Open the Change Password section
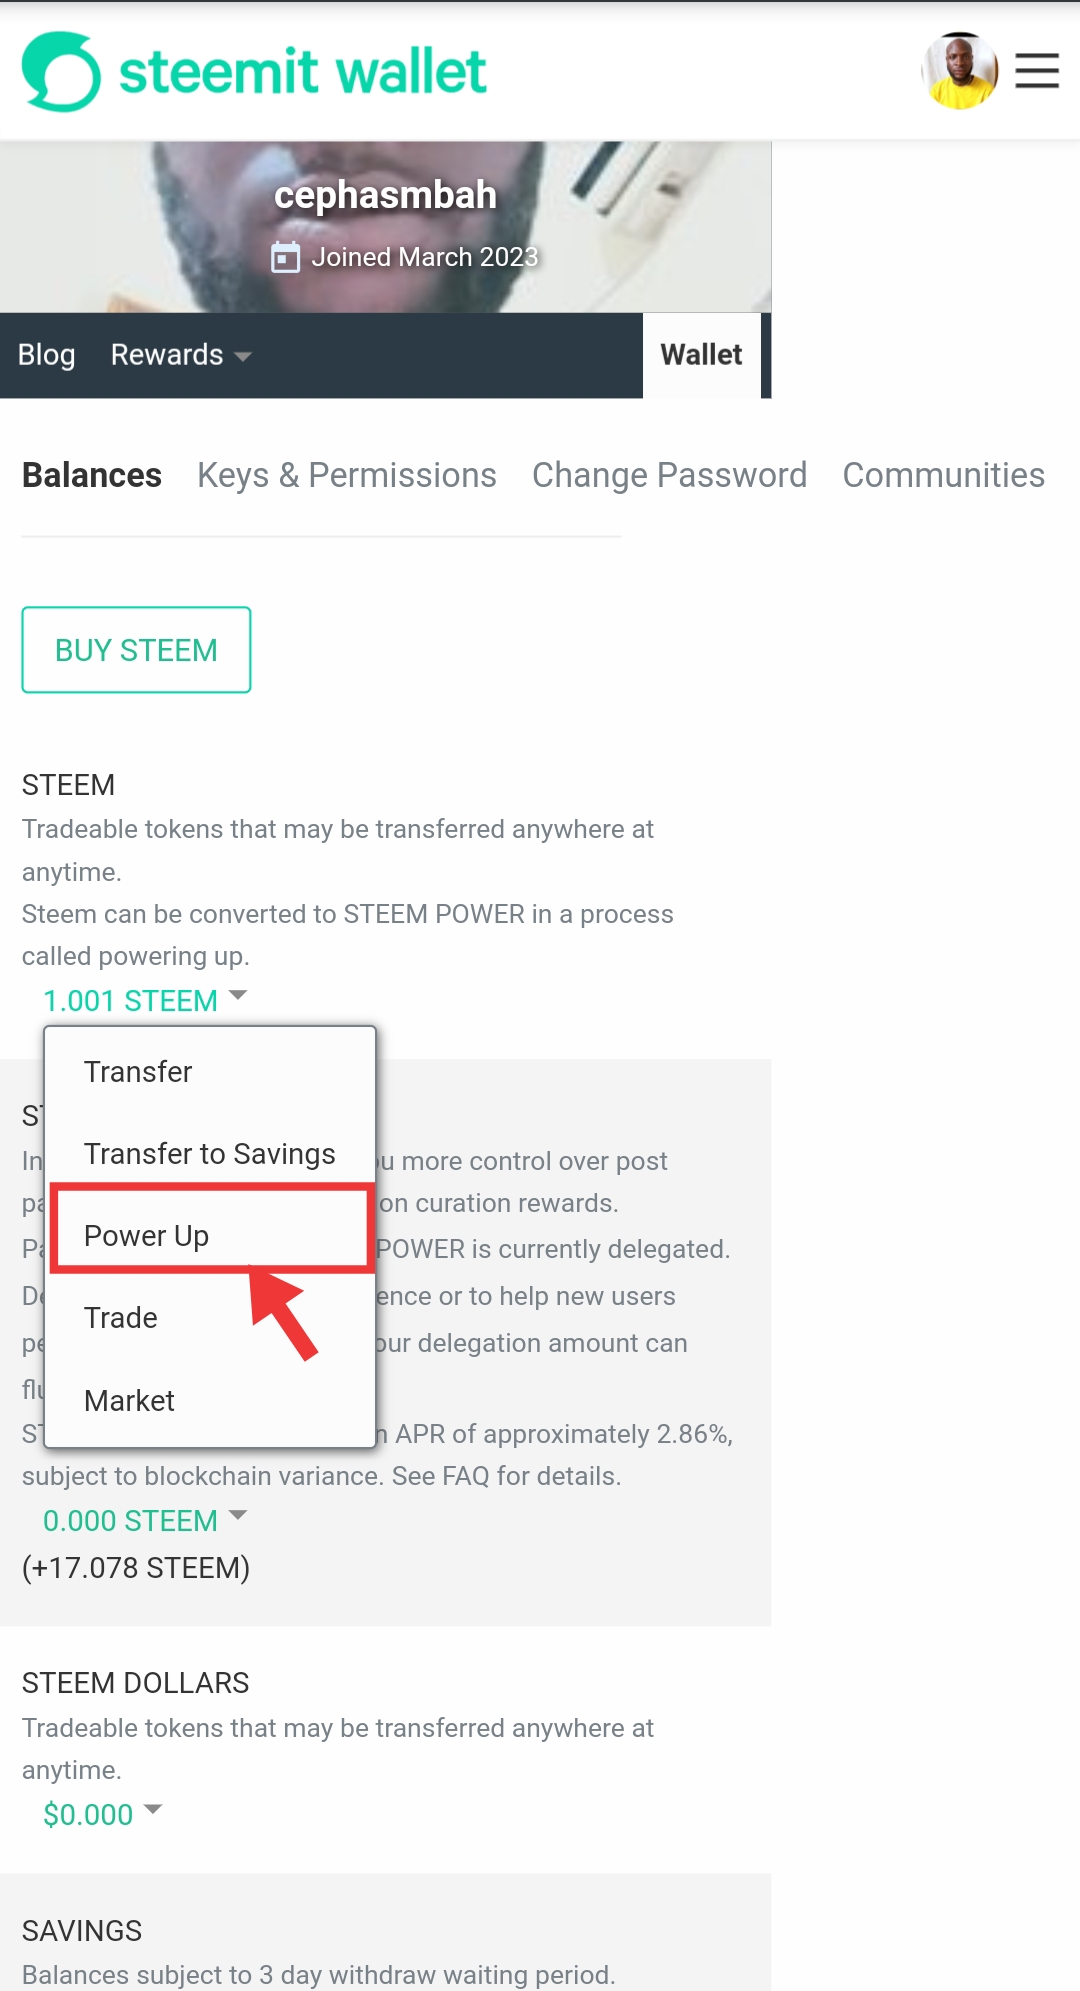This screenshot has width=1080, height=1991. click(x=669, y=475)
